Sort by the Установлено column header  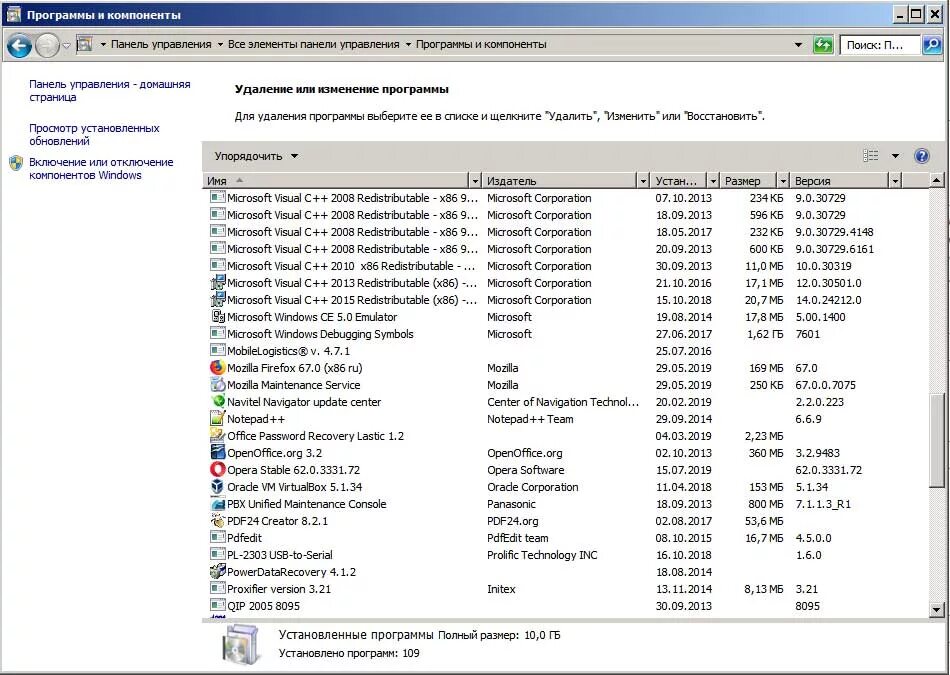pyautogui.click(x=679, y=181)
